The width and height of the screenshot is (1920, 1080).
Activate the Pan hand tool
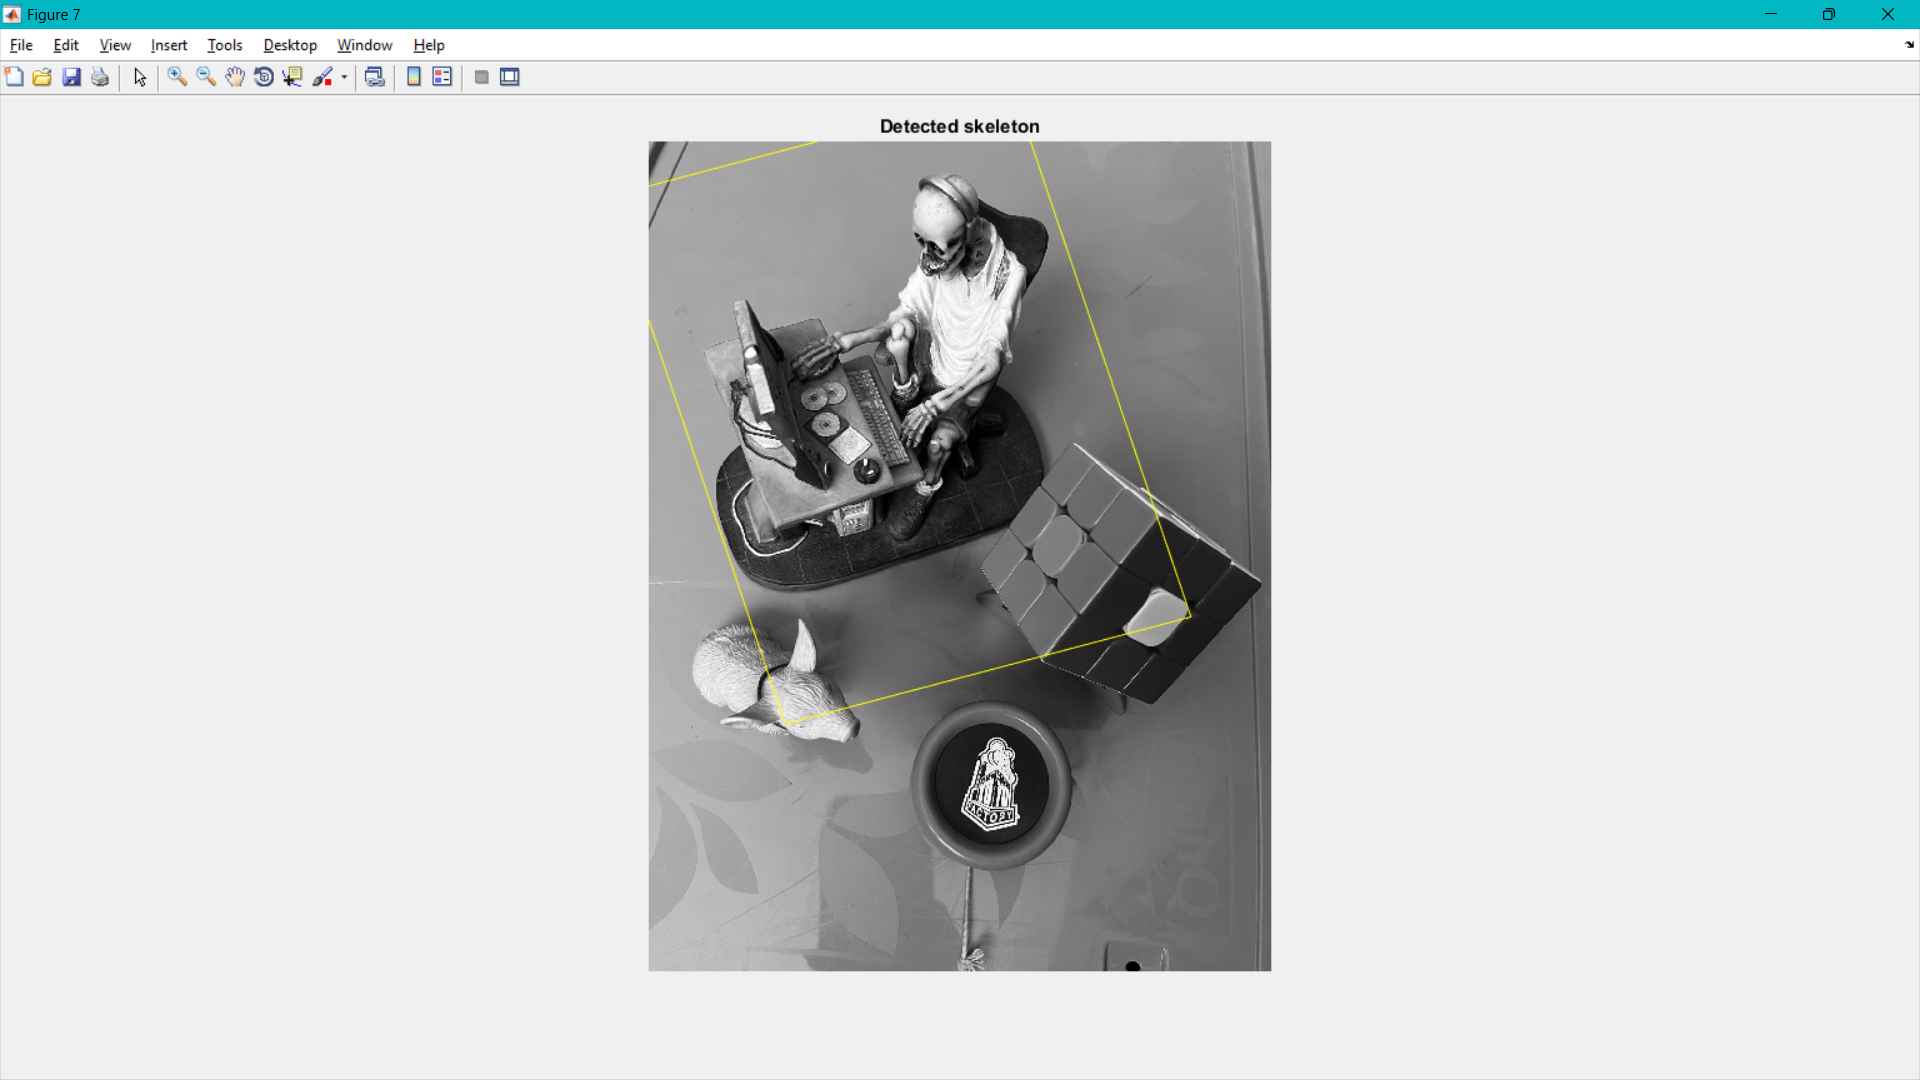pyautogui.click(x=235, y=77)
